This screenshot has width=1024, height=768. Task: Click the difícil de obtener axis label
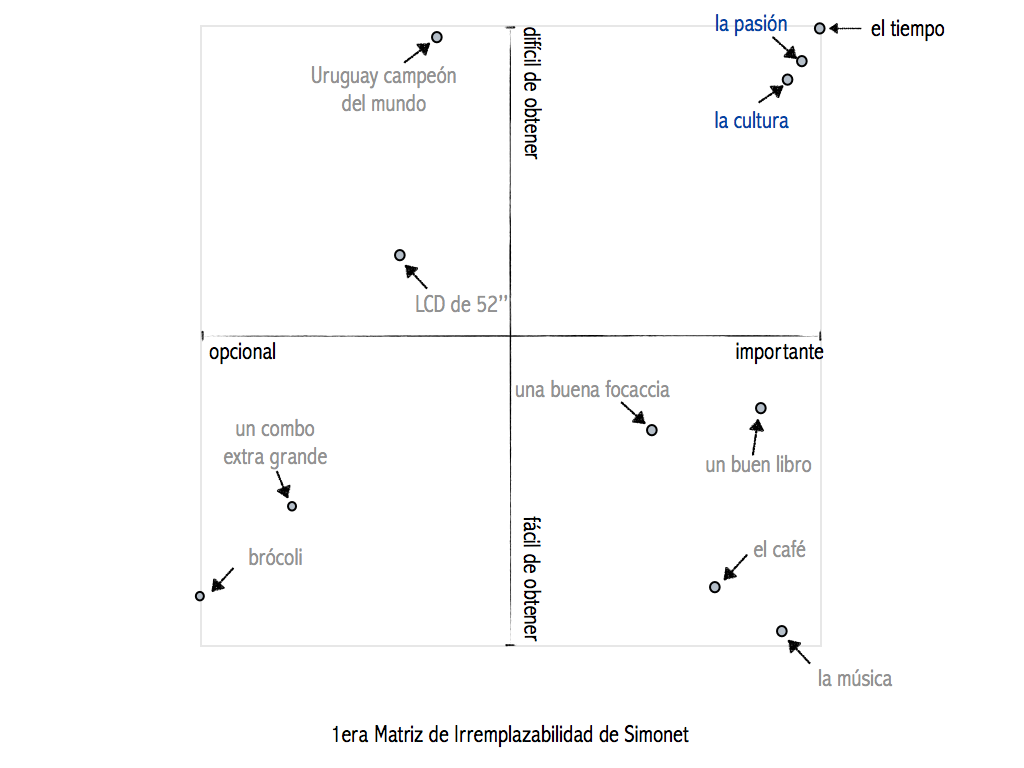(531, 92)
